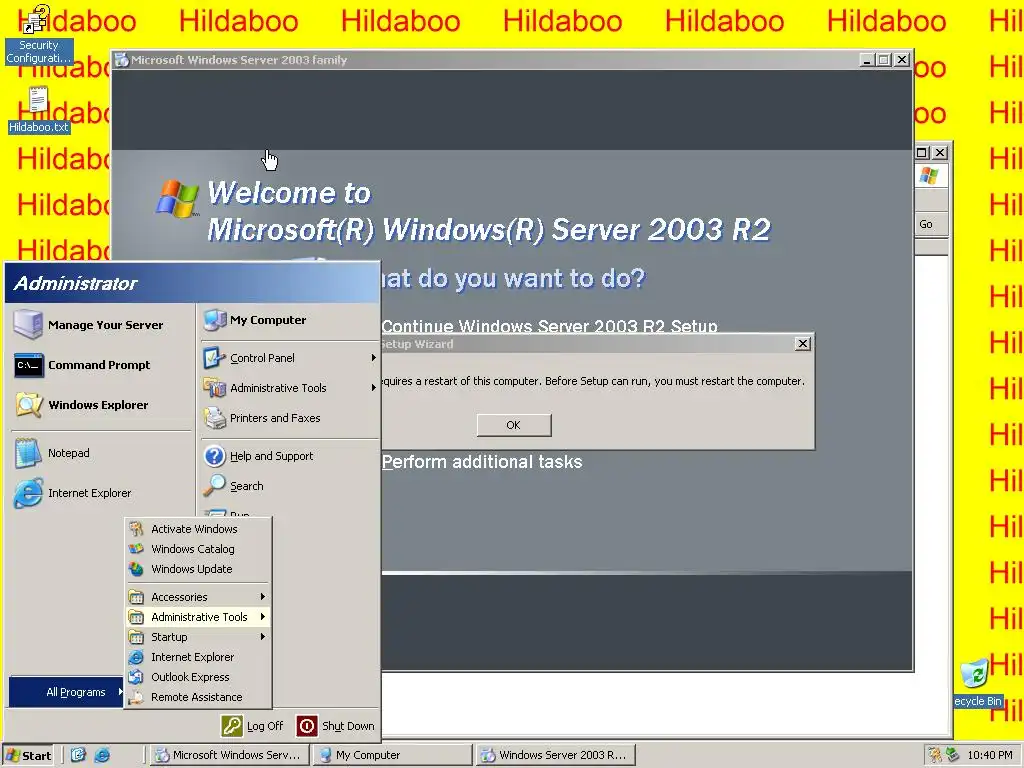1024x768 pixels.
Task: Click Show Desktop quick launch icon
Action: tap(78, 755)
